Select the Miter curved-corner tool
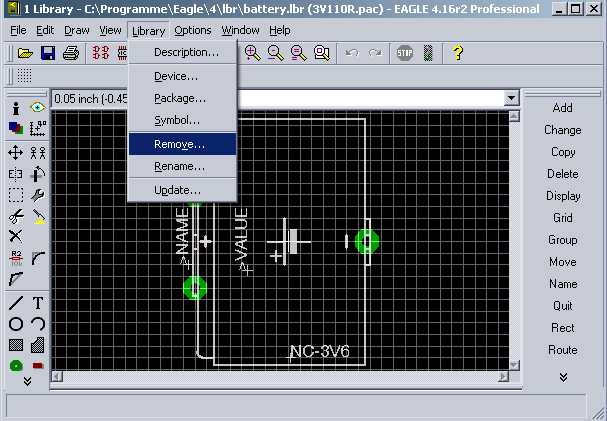This screenshot has height=421, width=607. click(x=38, y=258)
